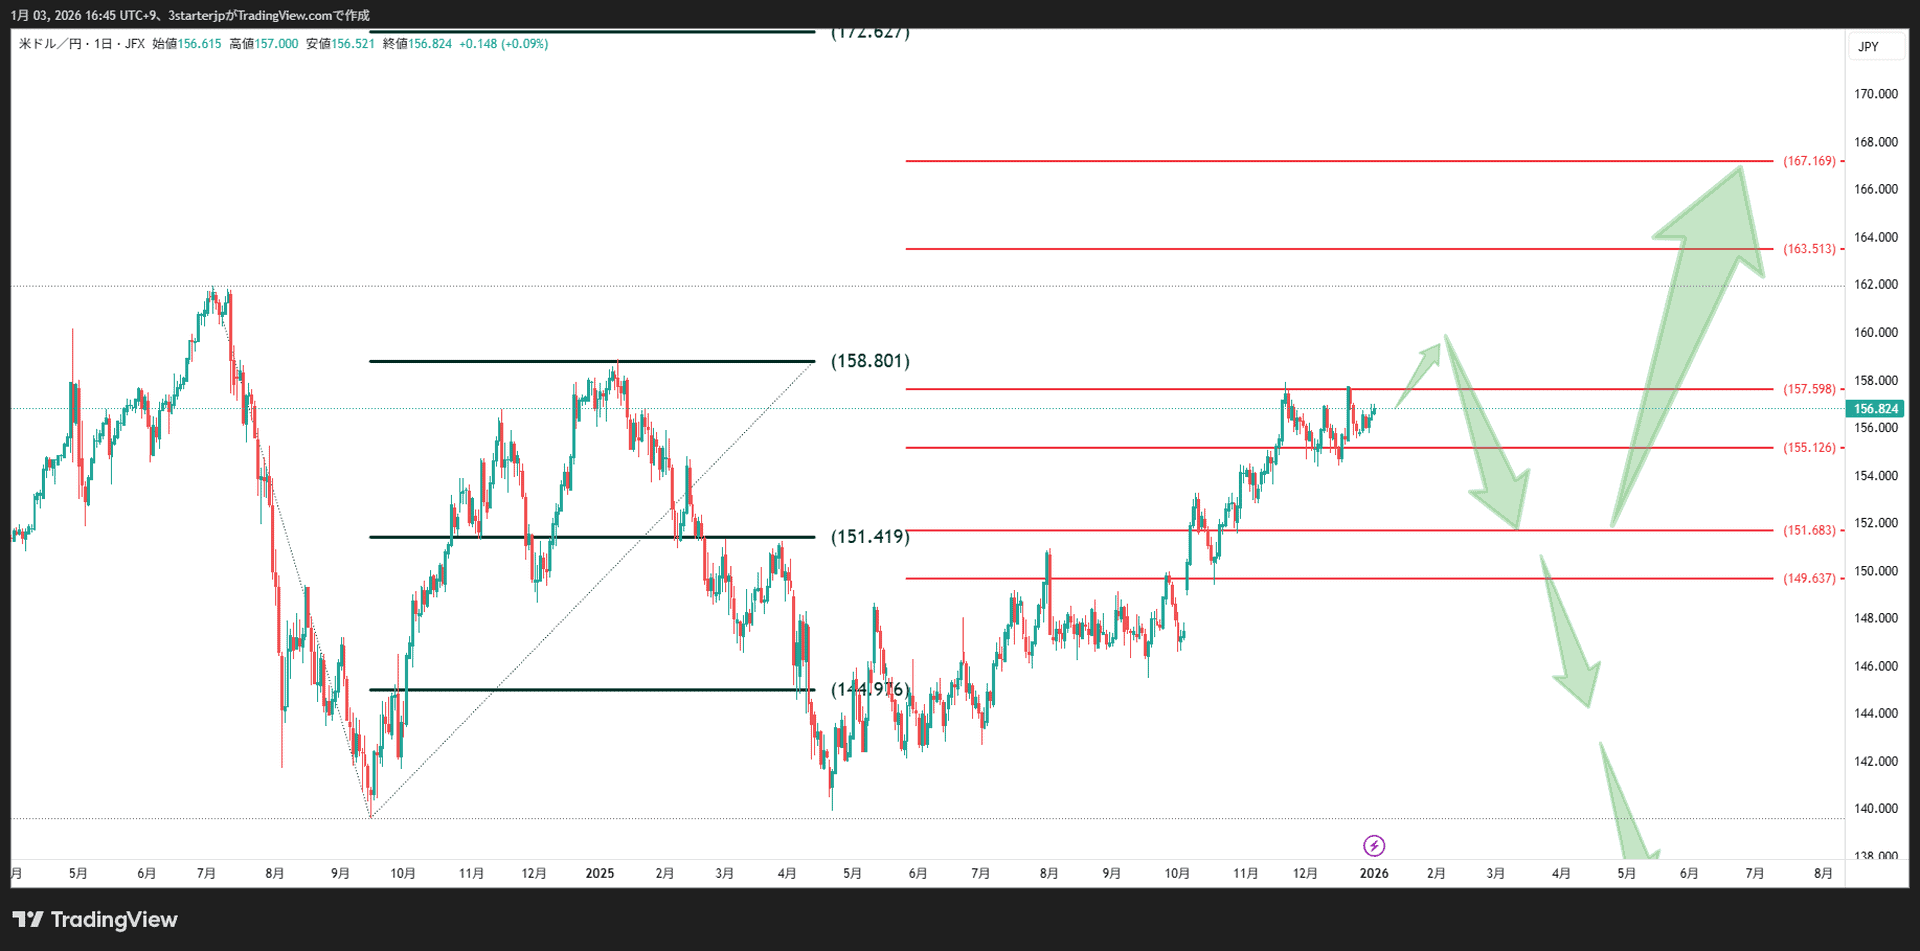Viewport: 1920px width, 951px height.
Task: Click the red 157.598 level label
Action: point(1809,389)
